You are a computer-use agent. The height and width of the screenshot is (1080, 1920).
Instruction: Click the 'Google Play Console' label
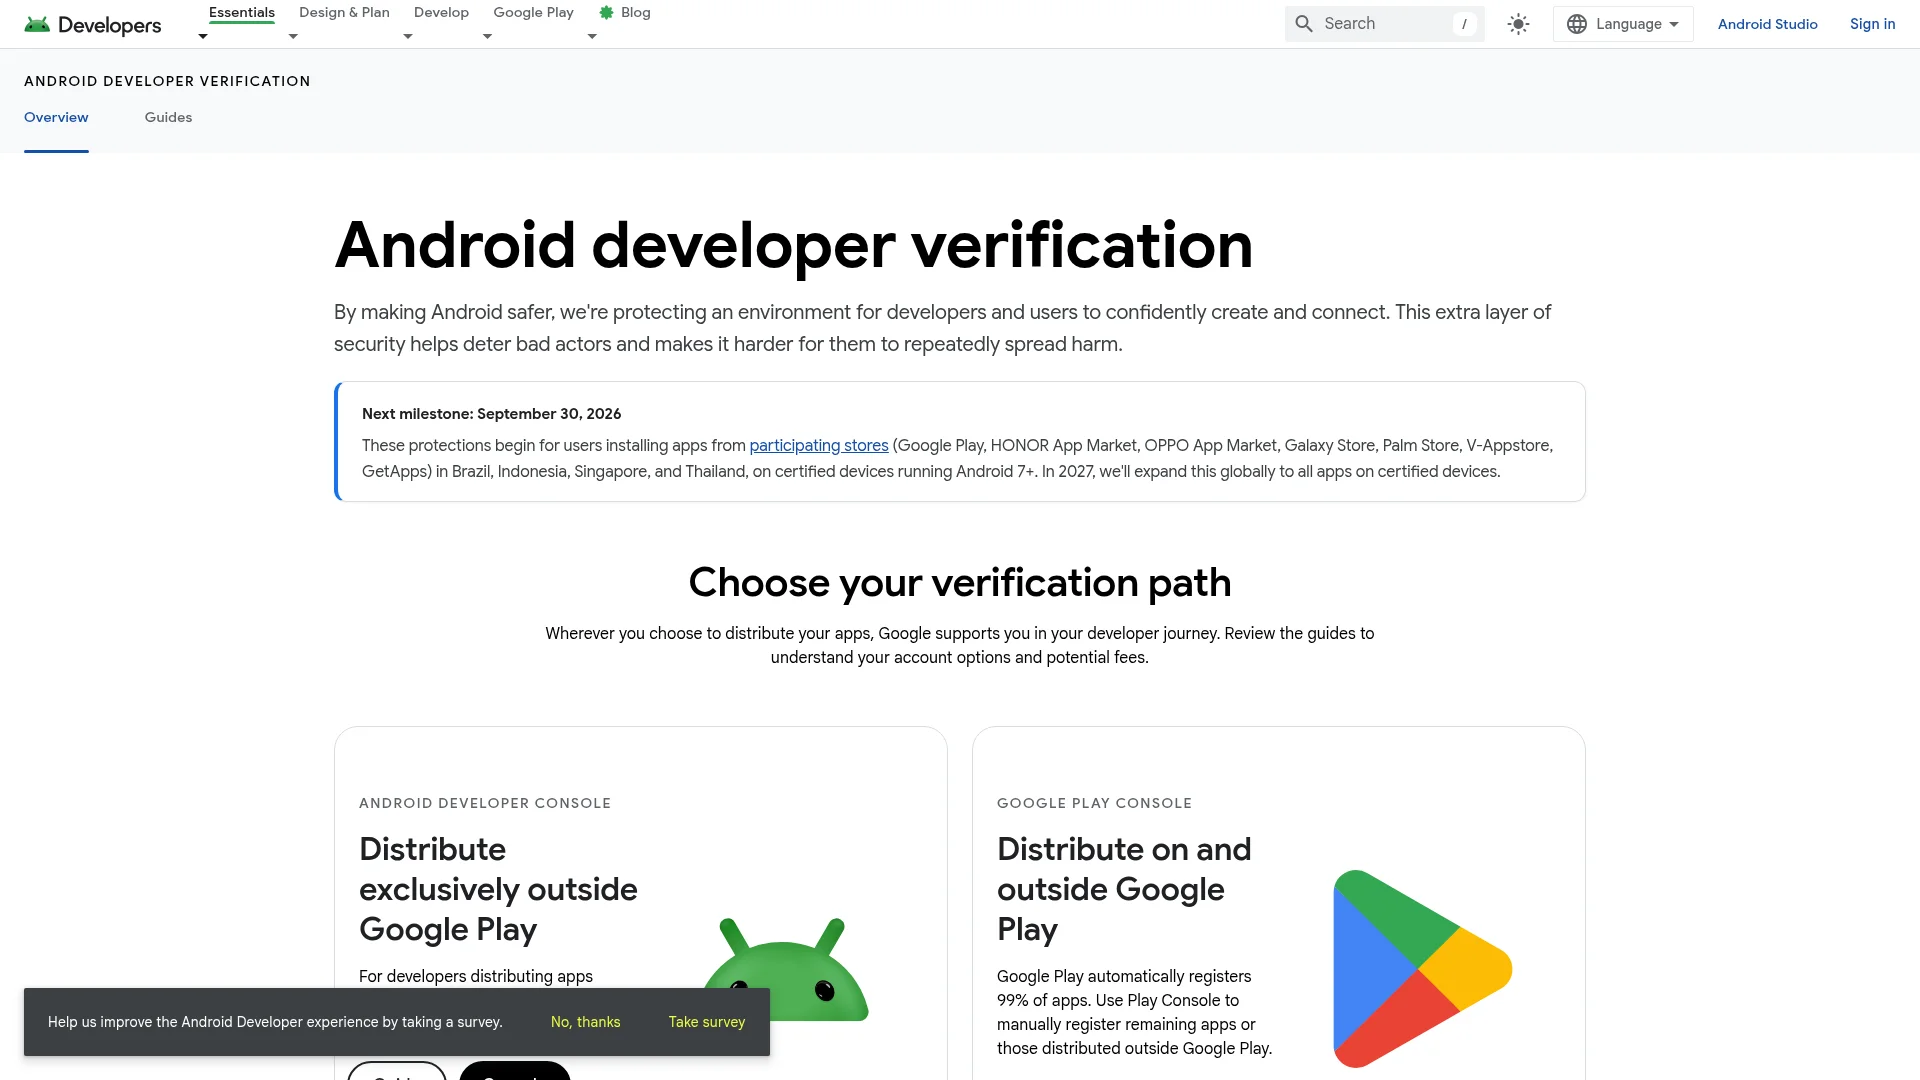(x=1094, y=803)
